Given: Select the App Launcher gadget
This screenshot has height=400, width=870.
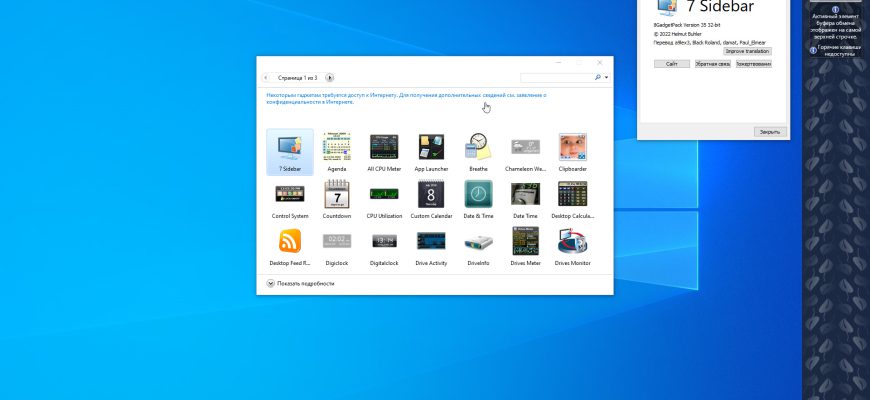Looking at the screenshot, I should [x=431, y=151].
